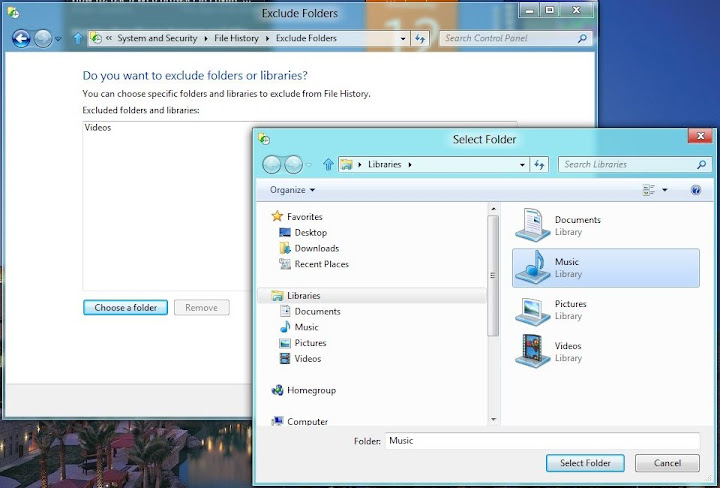Refresh the Exclude Folders address bar

pyautogui.click(x=420, y=39)
